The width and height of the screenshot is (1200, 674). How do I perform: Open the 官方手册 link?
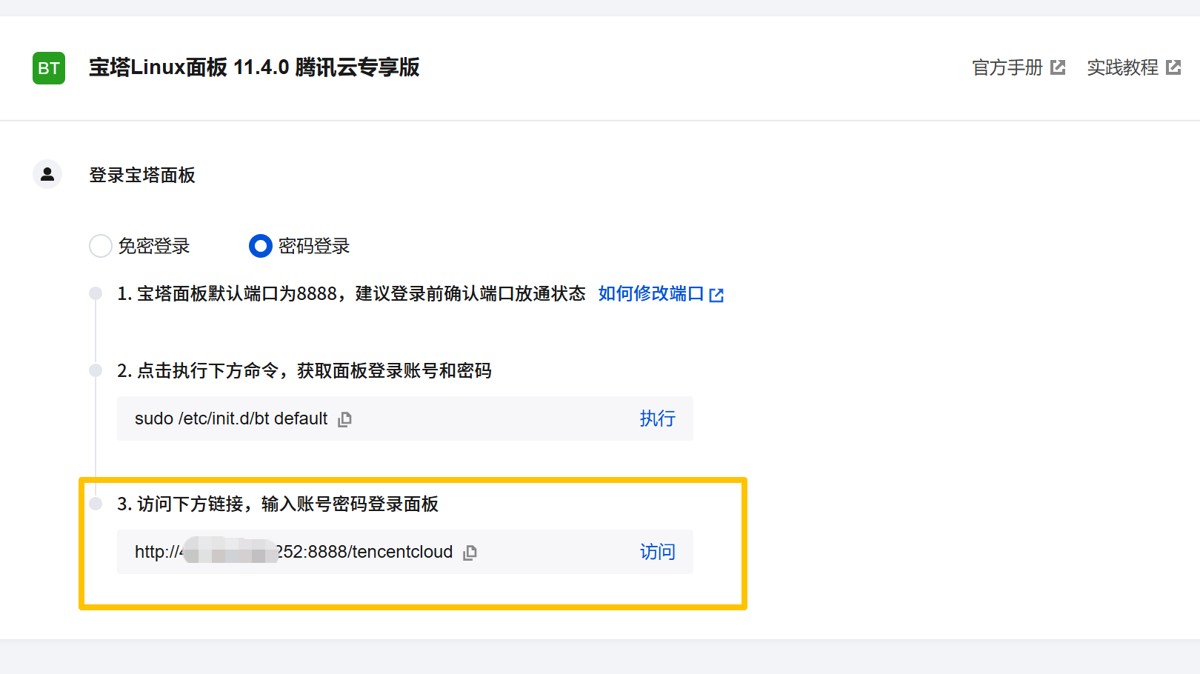point(1007,68)
